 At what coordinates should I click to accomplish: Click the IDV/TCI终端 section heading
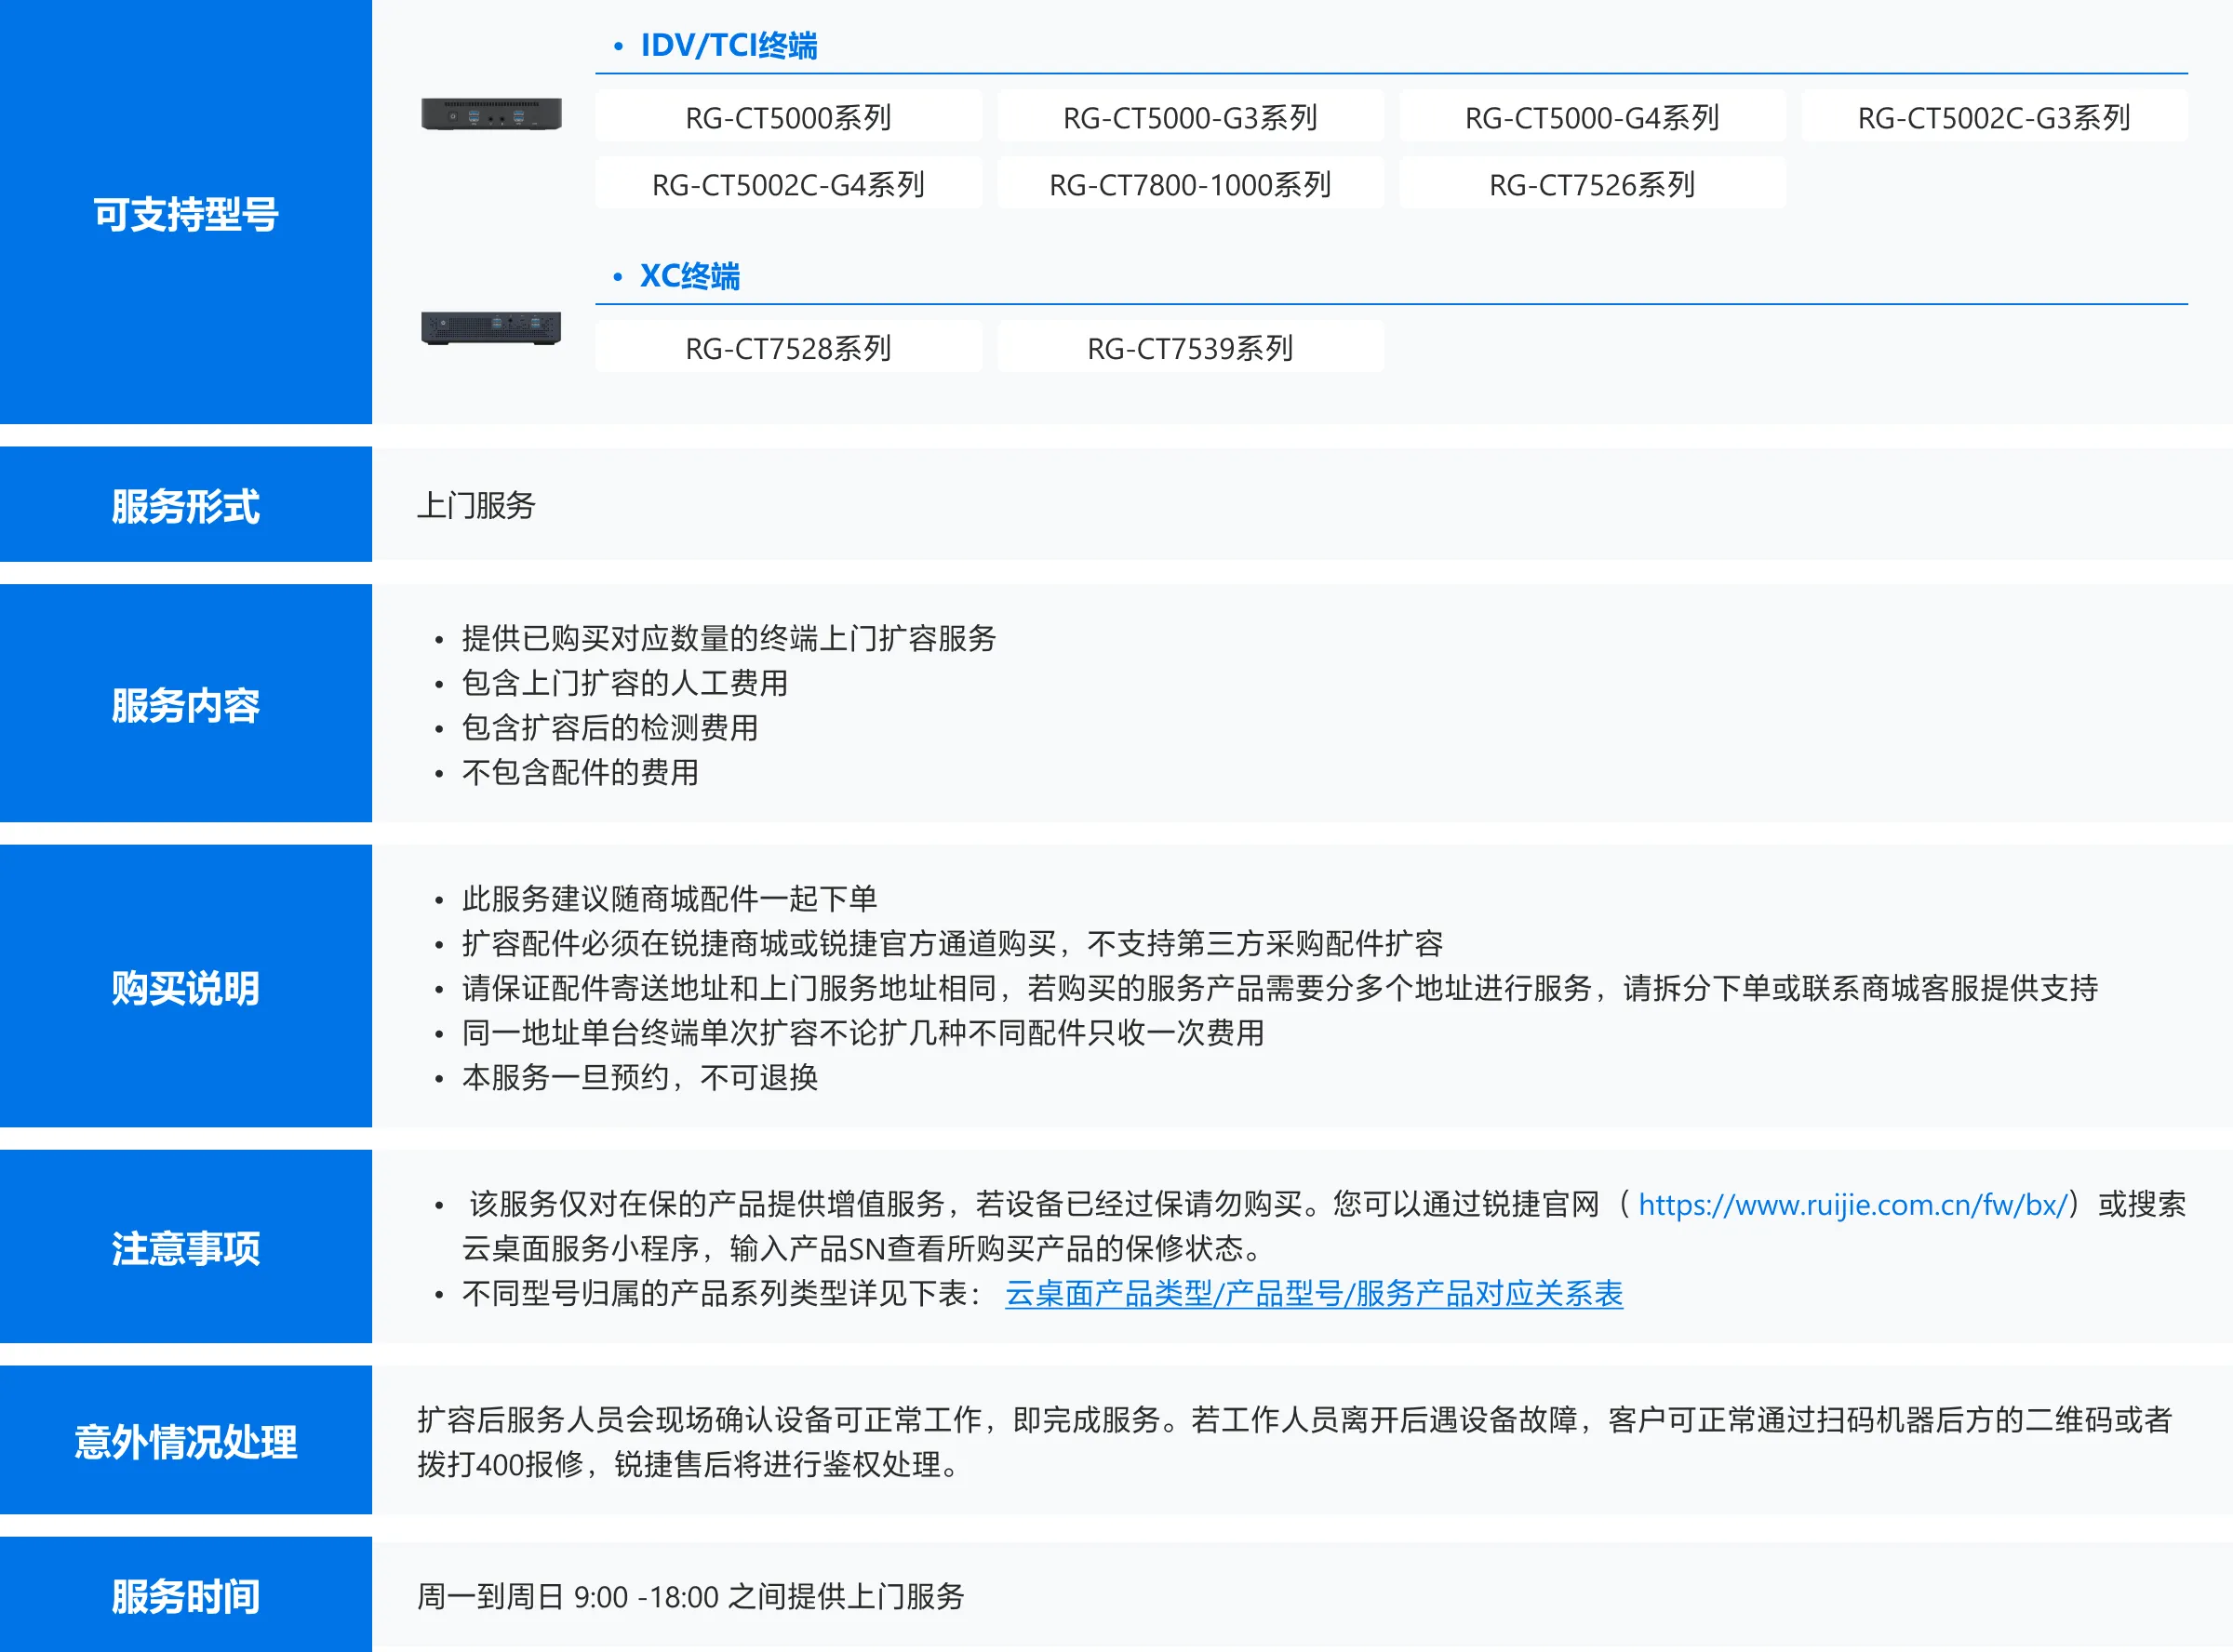728,46
